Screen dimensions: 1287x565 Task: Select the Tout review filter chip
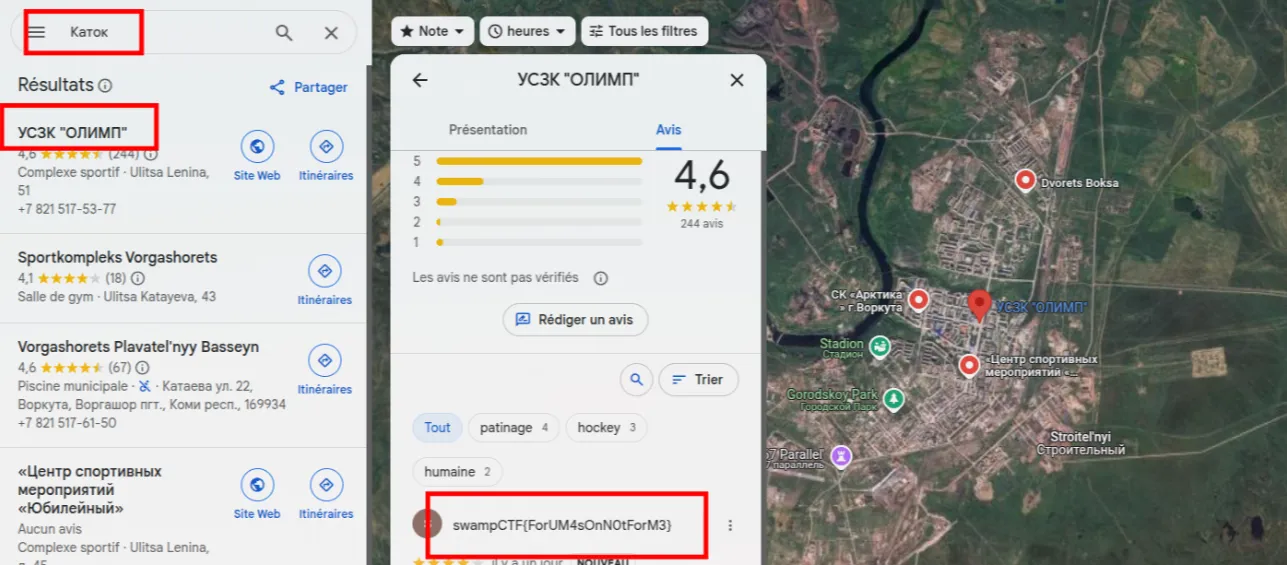tap(437, 428)
